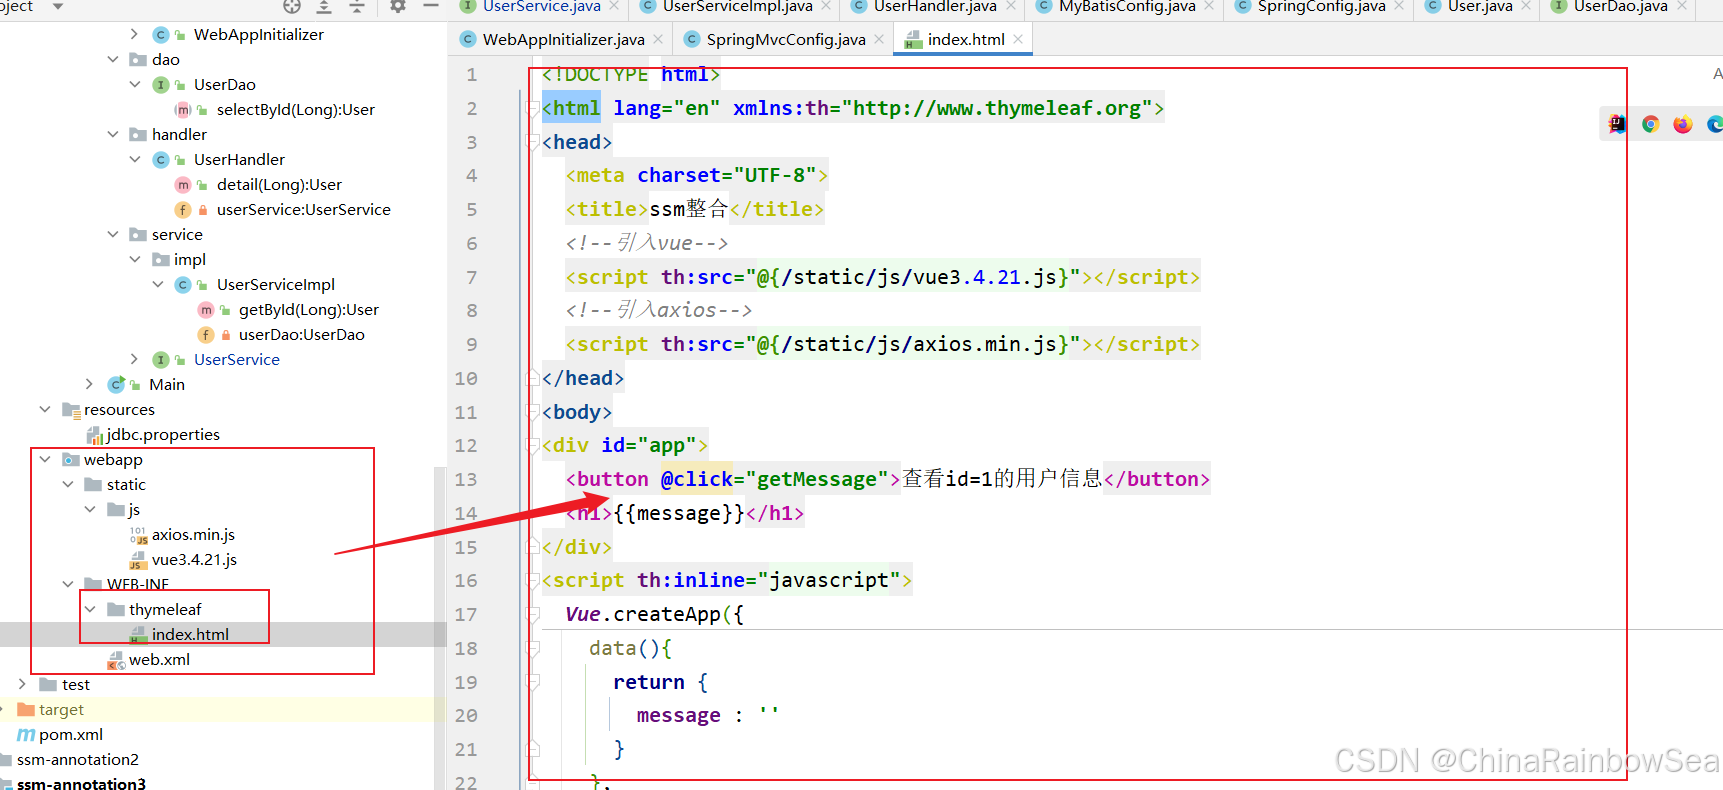Select the target folder in tree
This screenshot has width=1723, height=790.
coord(61,709)
